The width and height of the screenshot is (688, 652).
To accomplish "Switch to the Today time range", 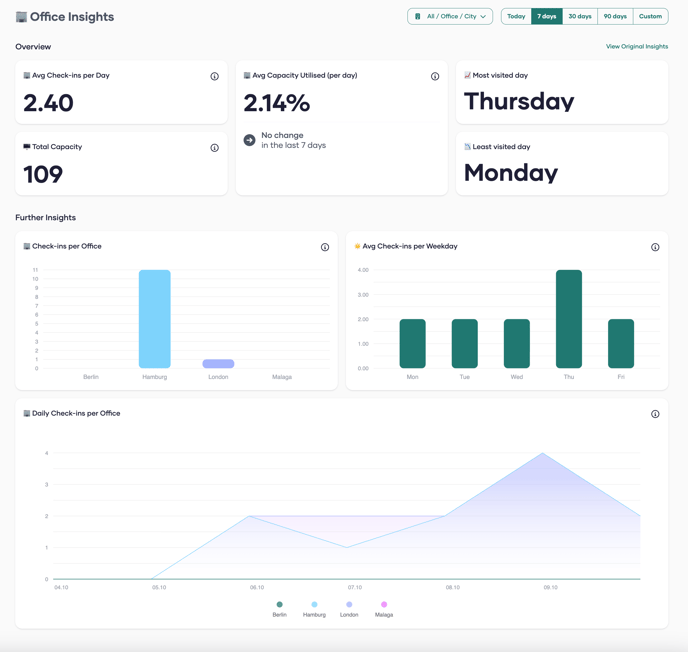I will pos(516,17).
